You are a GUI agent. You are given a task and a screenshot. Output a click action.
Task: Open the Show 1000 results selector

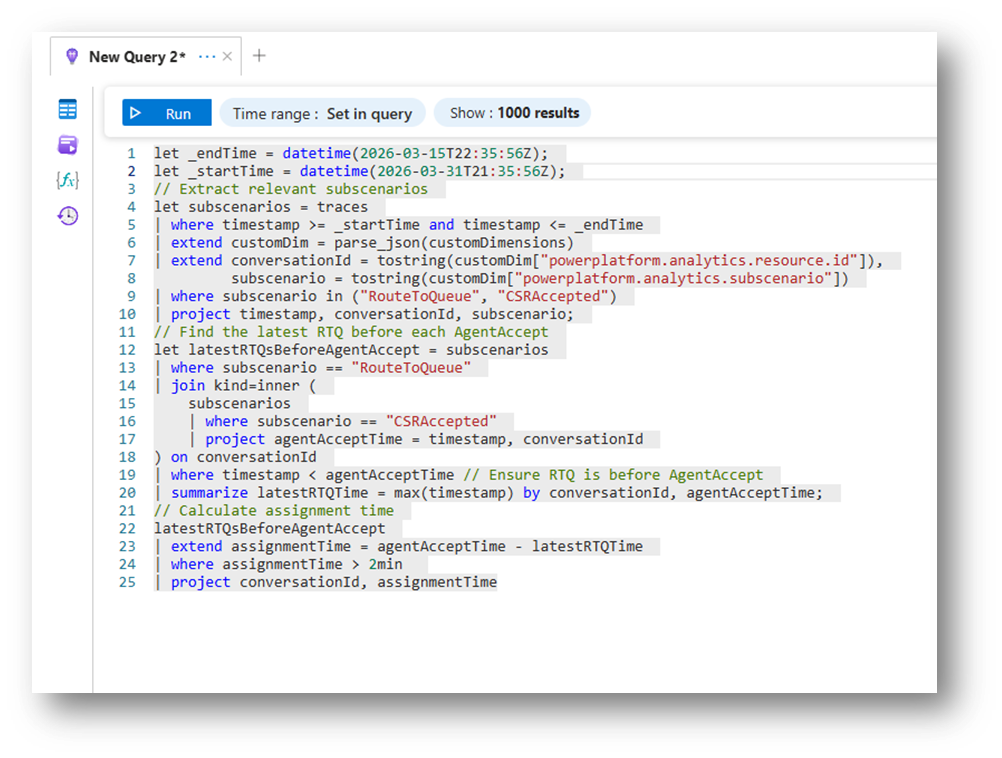tap(514, 113)
